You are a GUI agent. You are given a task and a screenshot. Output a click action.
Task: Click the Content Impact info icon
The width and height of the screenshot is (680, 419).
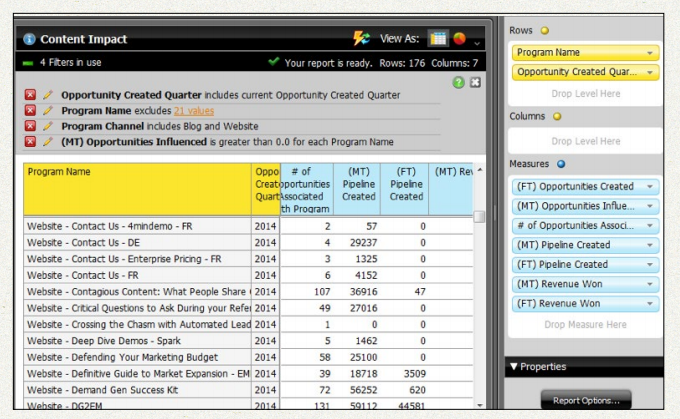pos(29,39)
